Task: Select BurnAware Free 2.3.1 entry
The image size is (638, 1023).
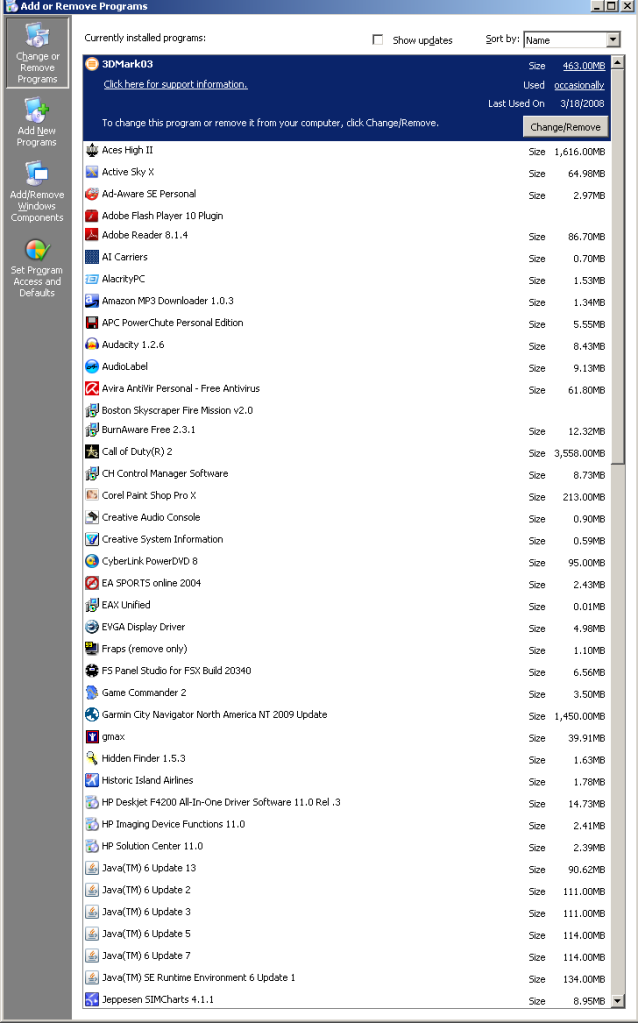Action: tap(347, 430)
